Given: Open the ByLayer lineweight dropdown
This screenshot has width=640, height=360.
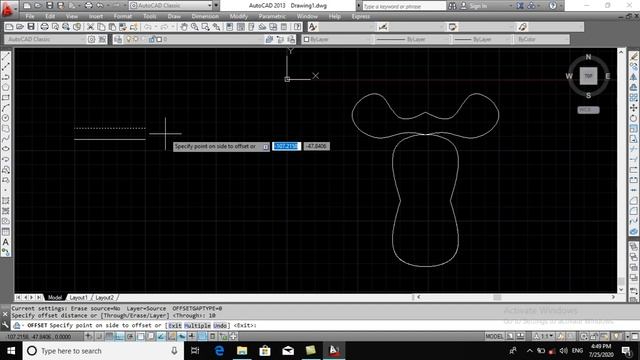Looking at the screenshot, I should (x=508, y=39).
